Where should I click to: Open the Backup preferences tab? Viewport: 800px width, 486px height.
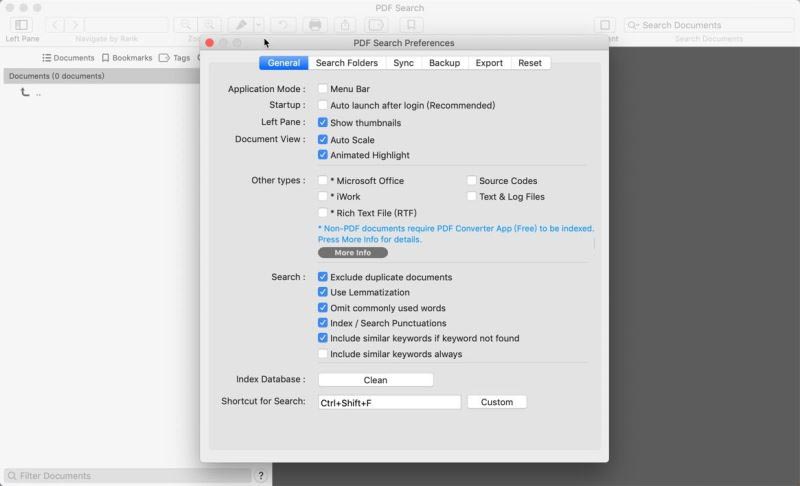click(x=444, y=63)
